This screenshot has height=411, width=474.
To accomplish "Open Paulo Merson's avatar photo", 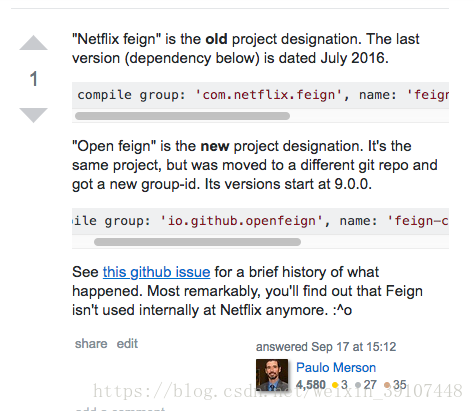I will (x=272, y=375).
